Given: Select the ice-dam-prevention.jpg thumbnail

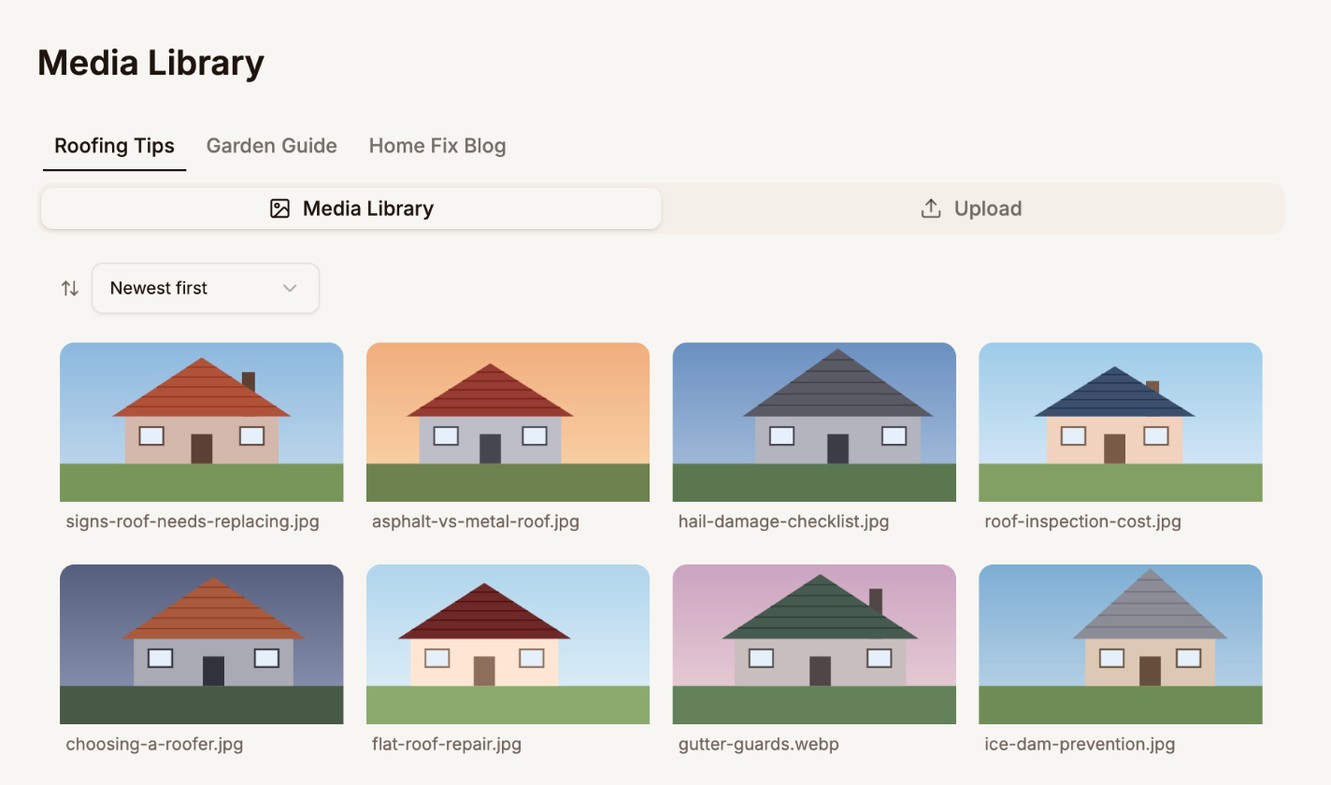Looking at the screenshot, I should 1120,644.
